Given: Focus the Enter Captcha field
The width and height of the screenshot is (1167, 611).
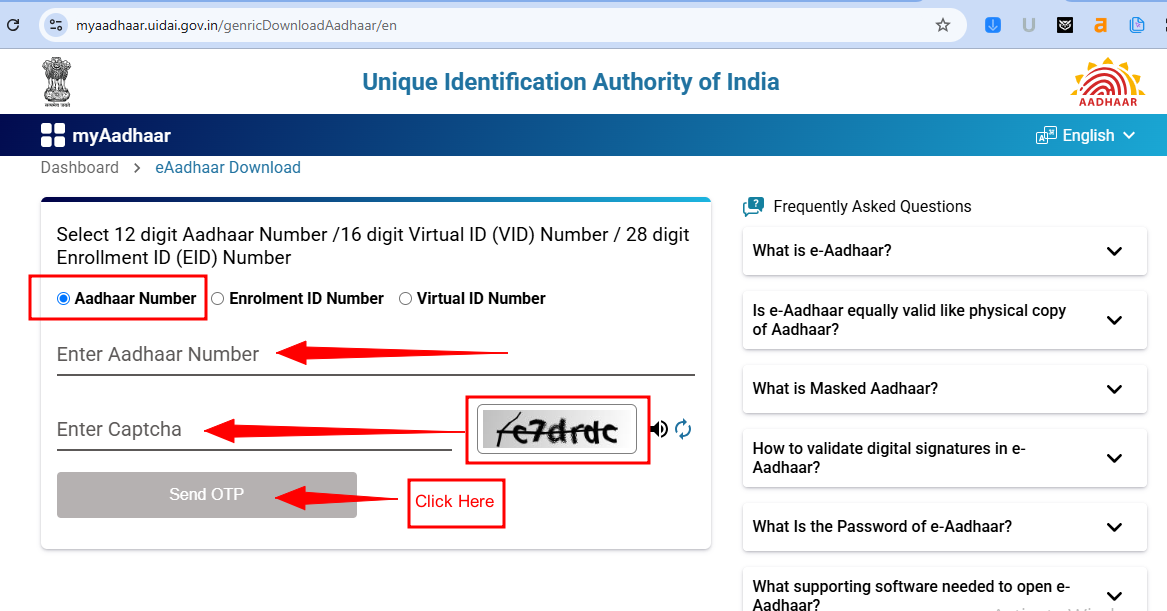Looking at the screenshot, I should coord(255,429).
